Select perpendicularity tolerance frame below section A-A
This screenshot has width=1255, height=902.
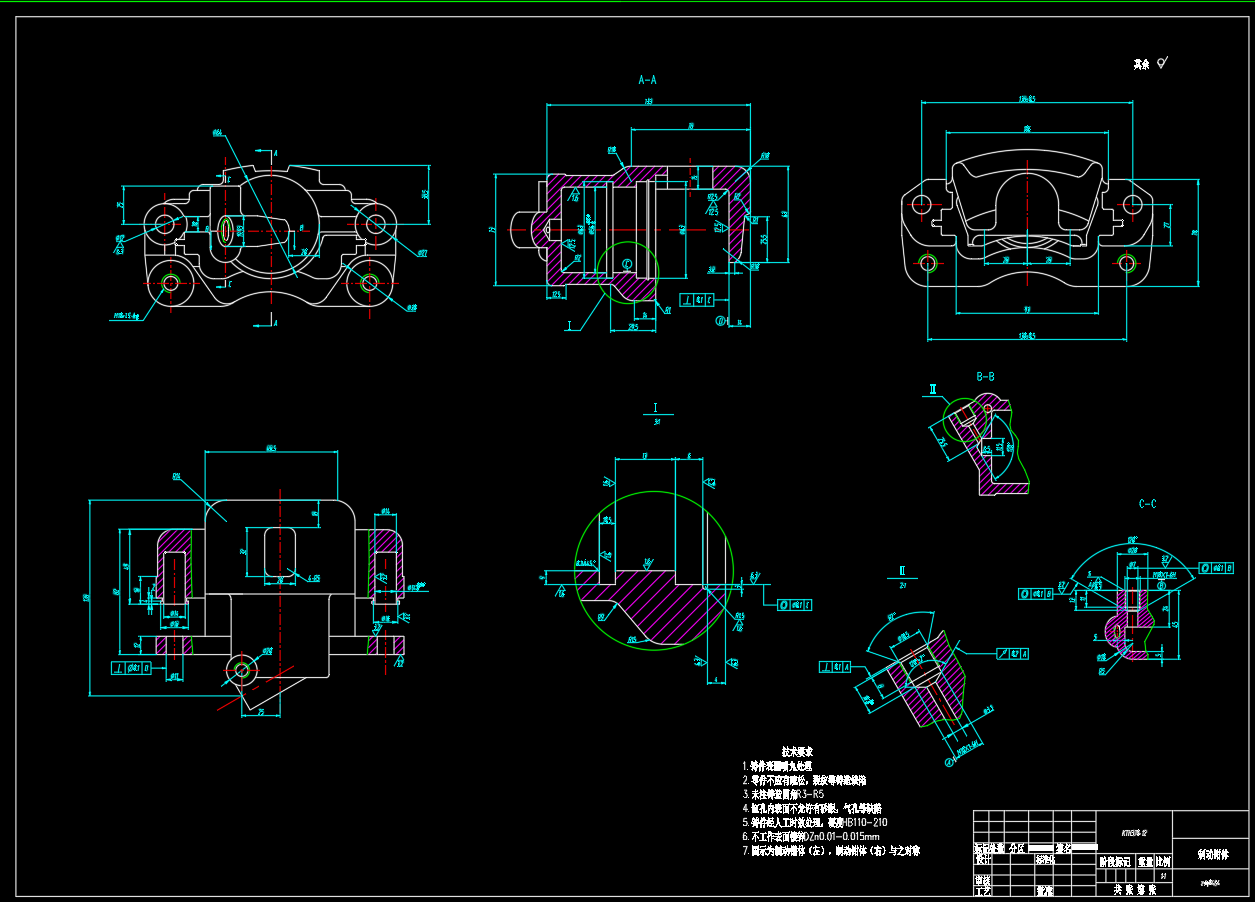[698, 299]
